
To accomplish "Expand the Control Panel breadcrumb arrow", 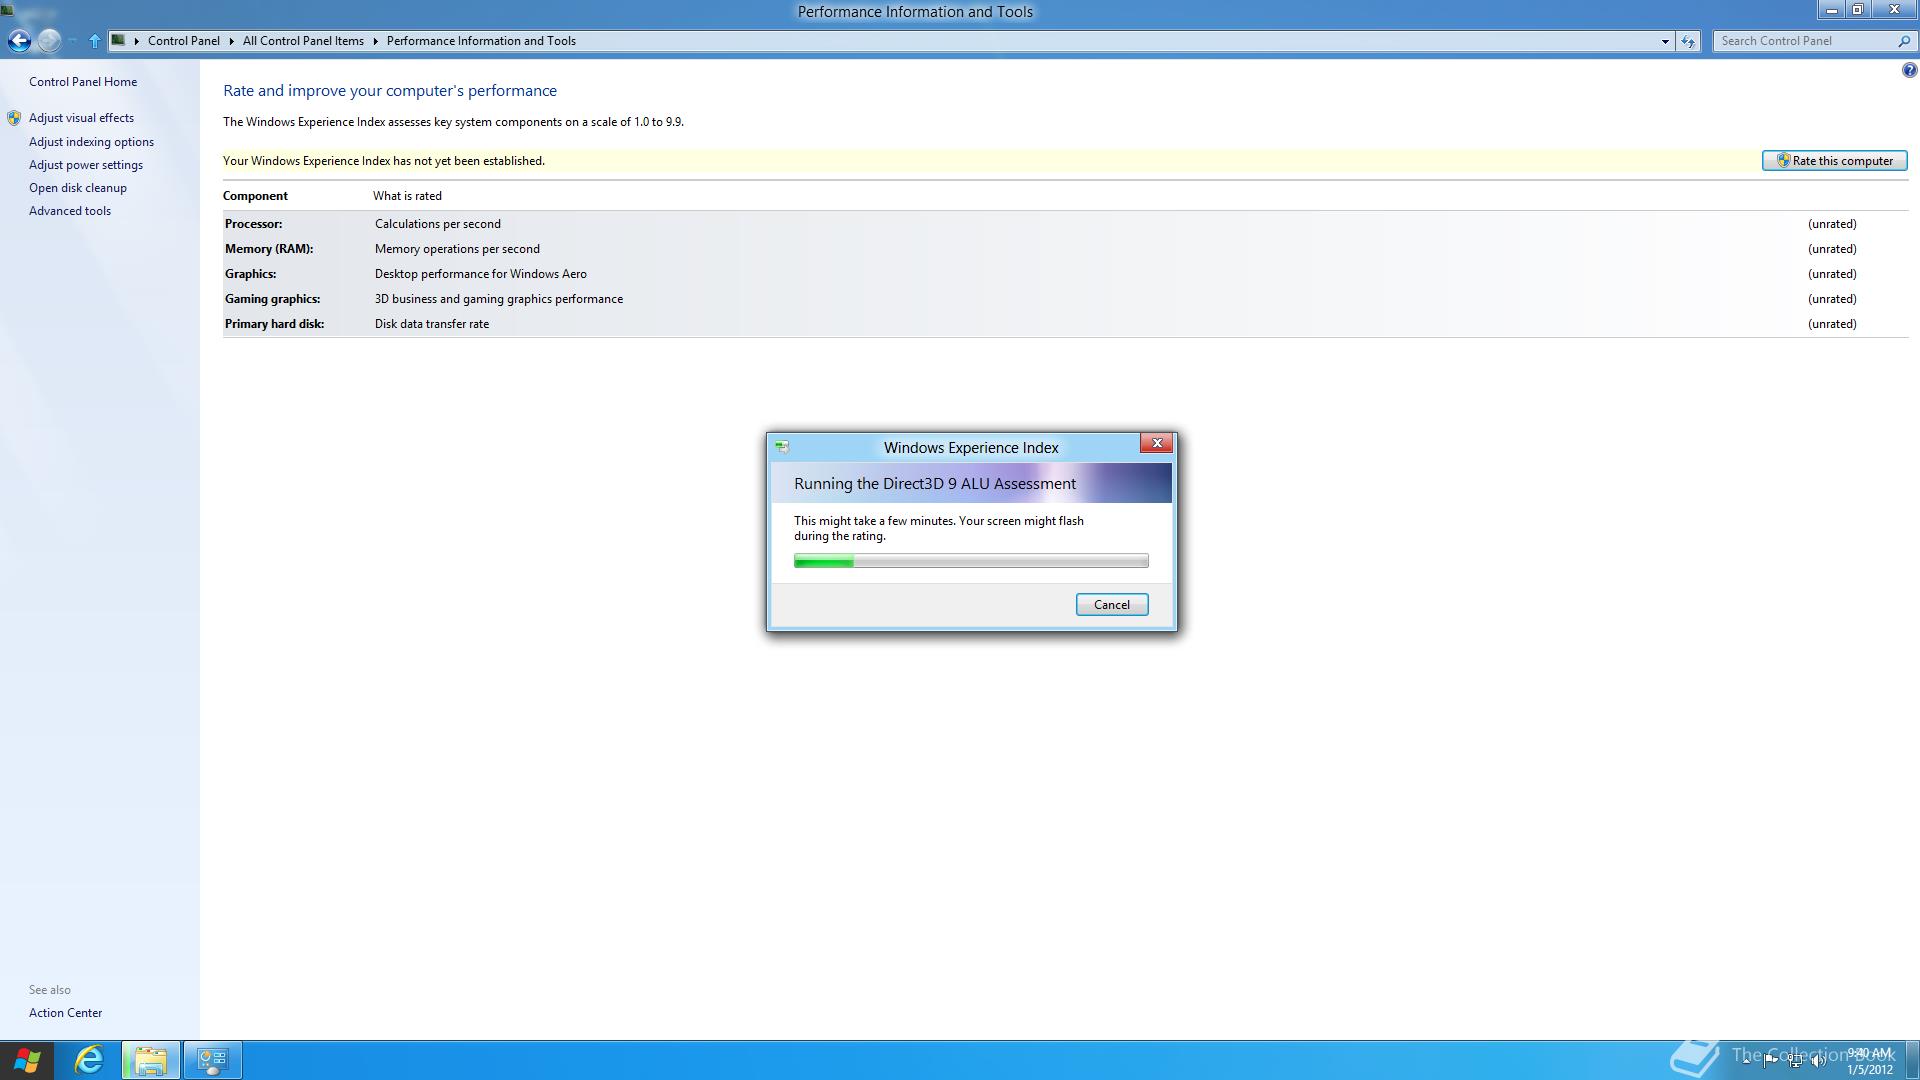I will pos(231,41).
